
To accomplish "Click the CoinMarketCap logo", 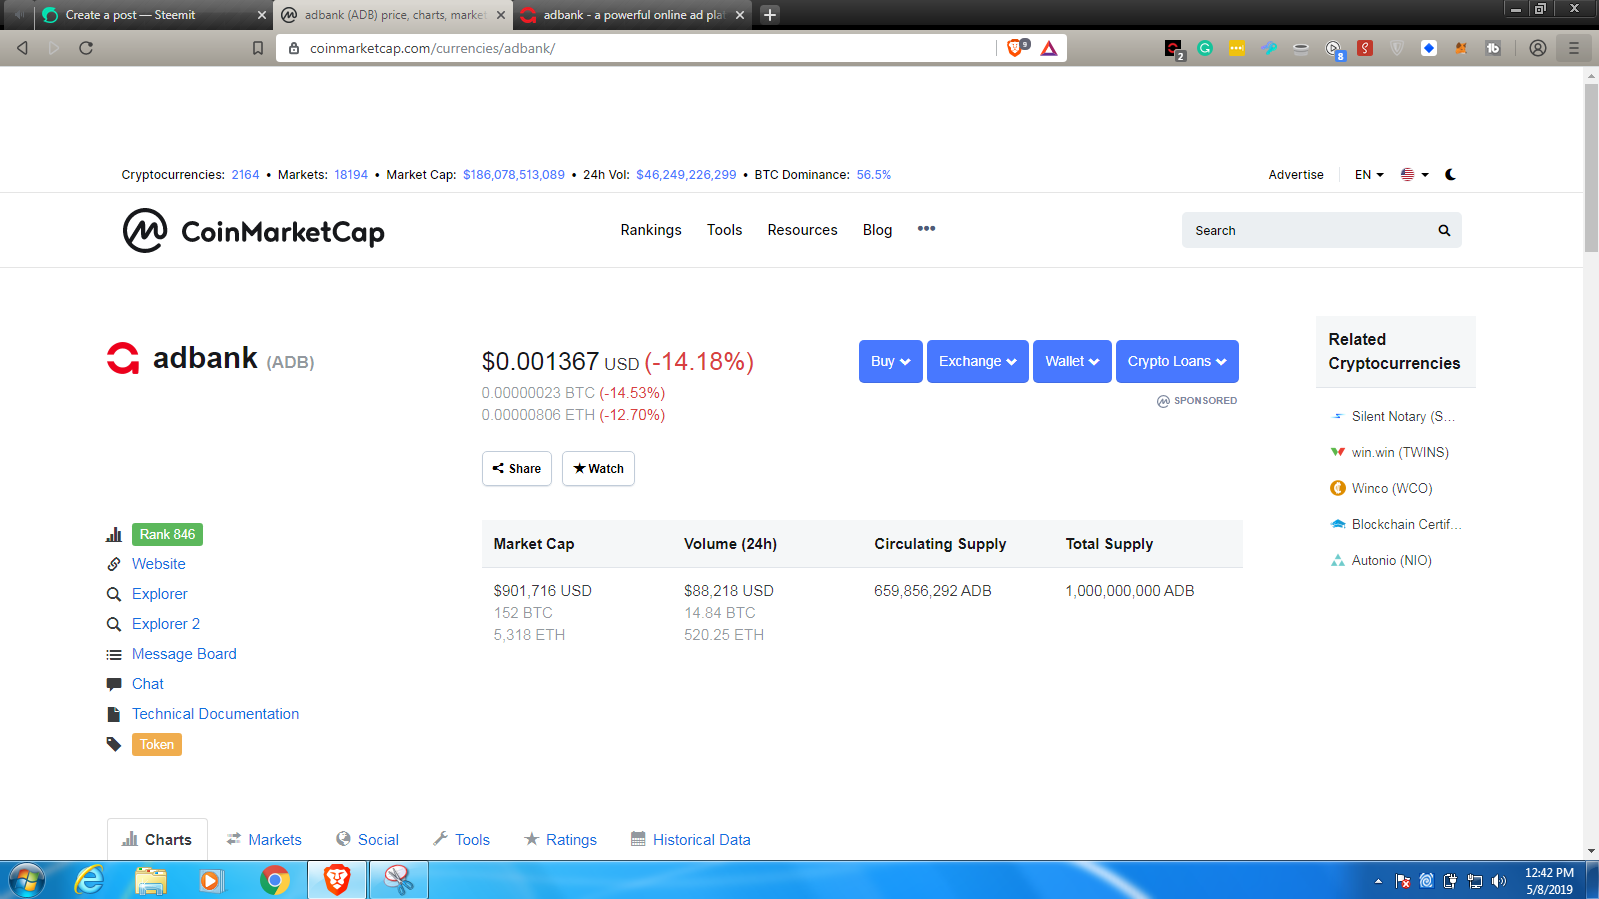I will (254, 231).
